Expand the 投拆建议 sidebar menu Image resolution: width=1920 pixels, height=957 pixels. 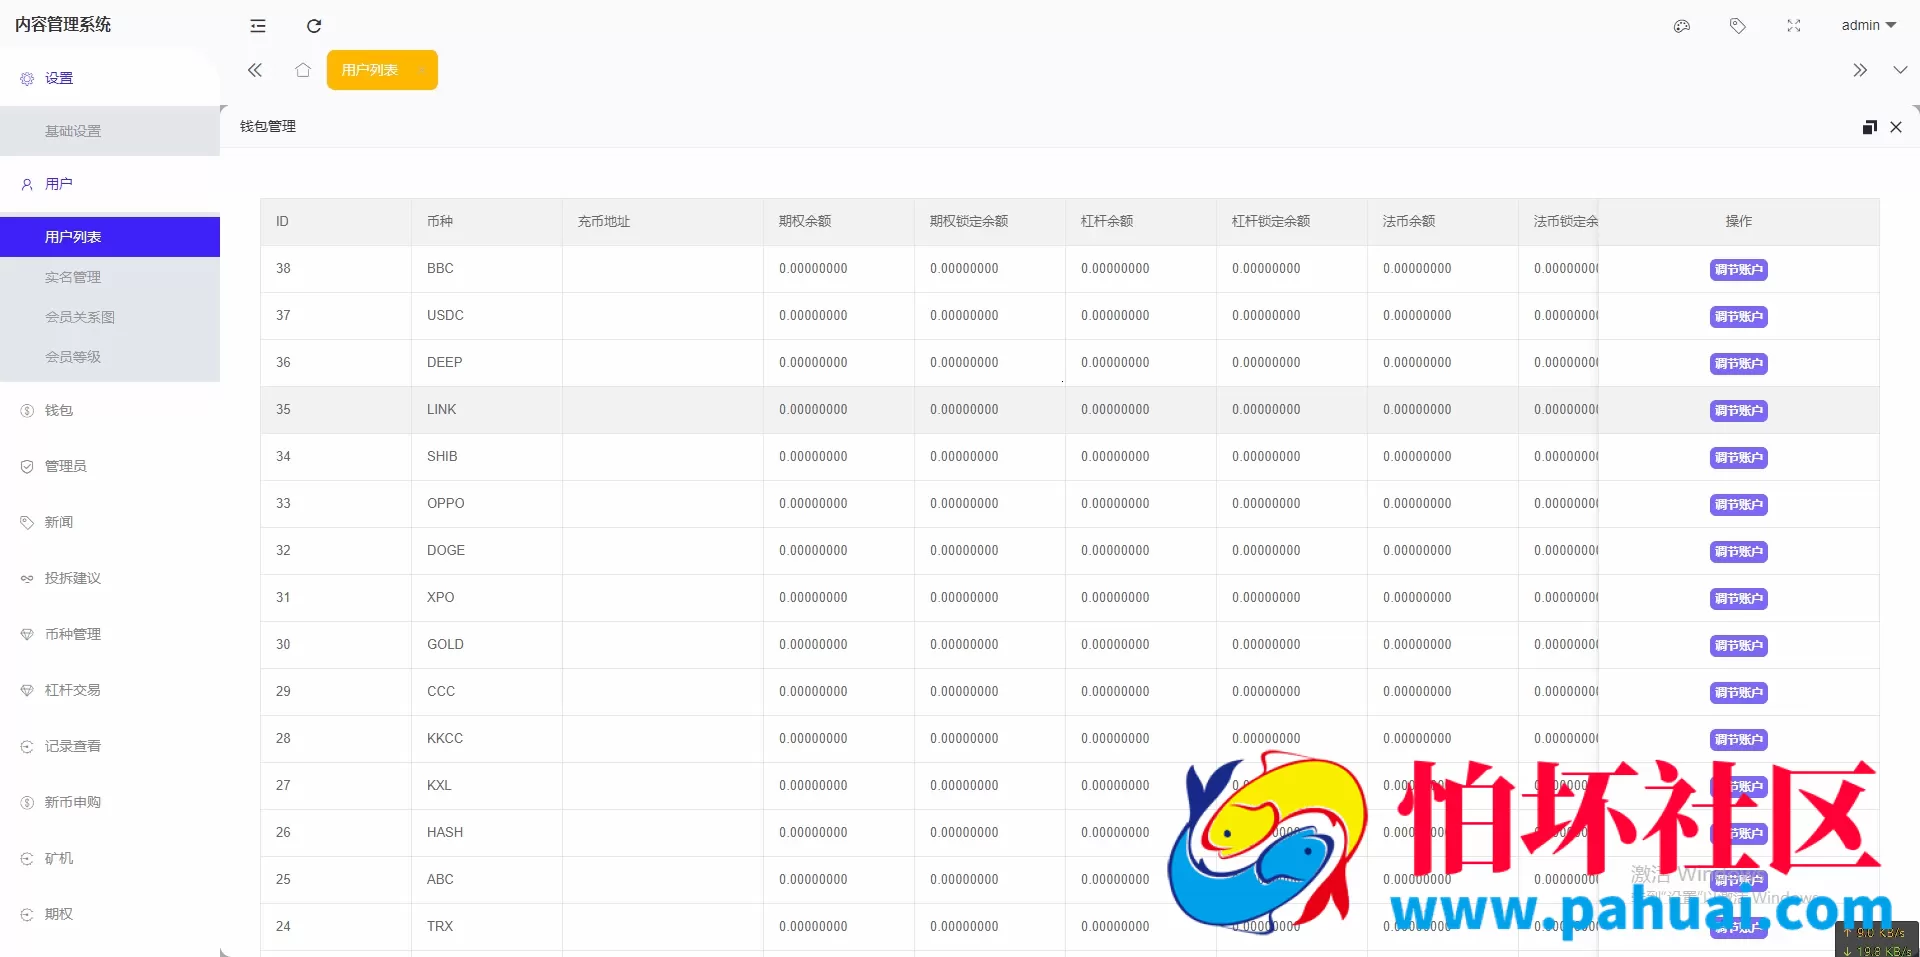point(110,578)
